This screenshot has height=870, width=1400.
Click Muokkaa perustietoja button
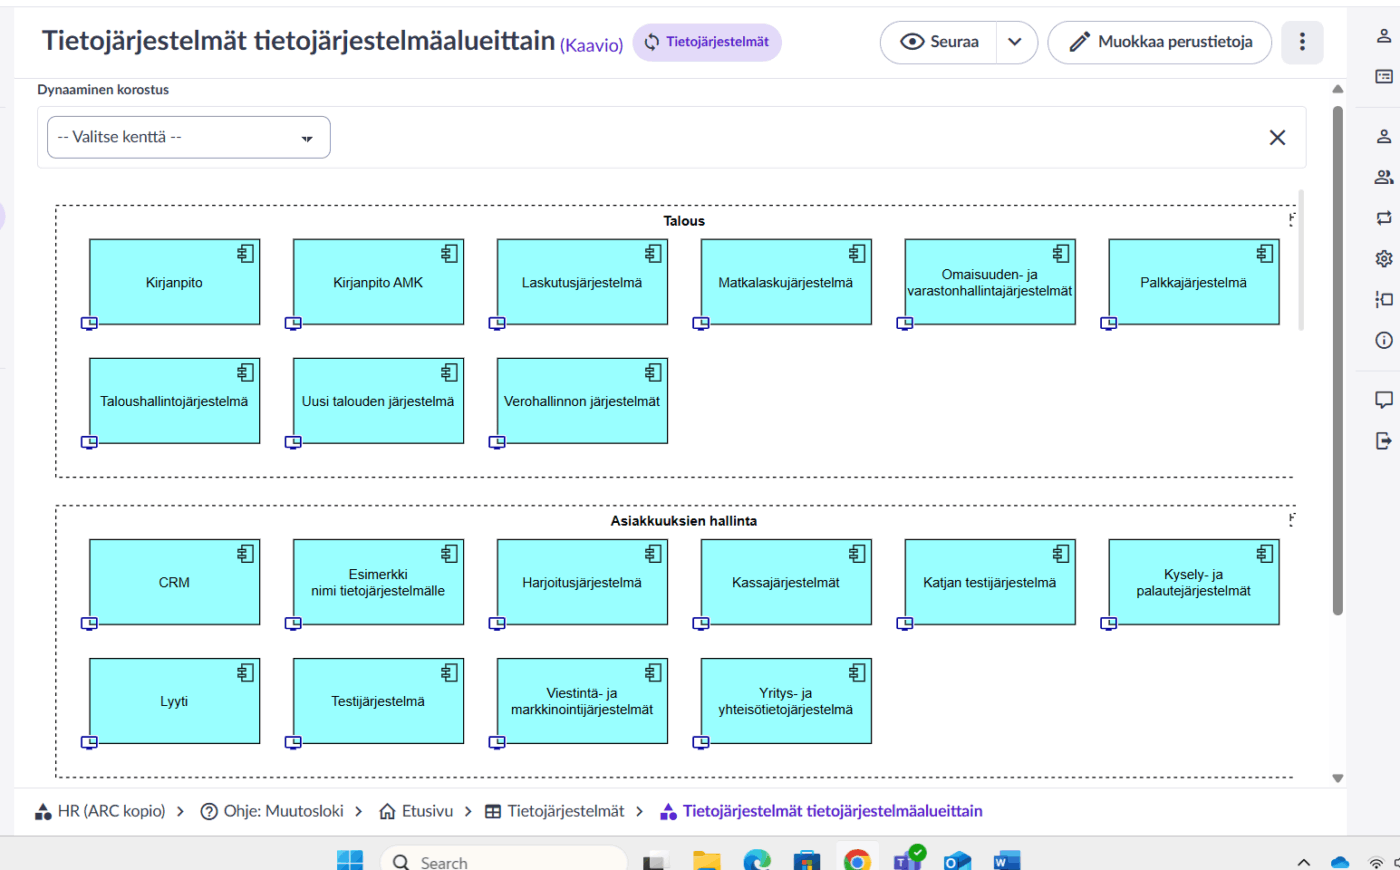click(1160, 42)
